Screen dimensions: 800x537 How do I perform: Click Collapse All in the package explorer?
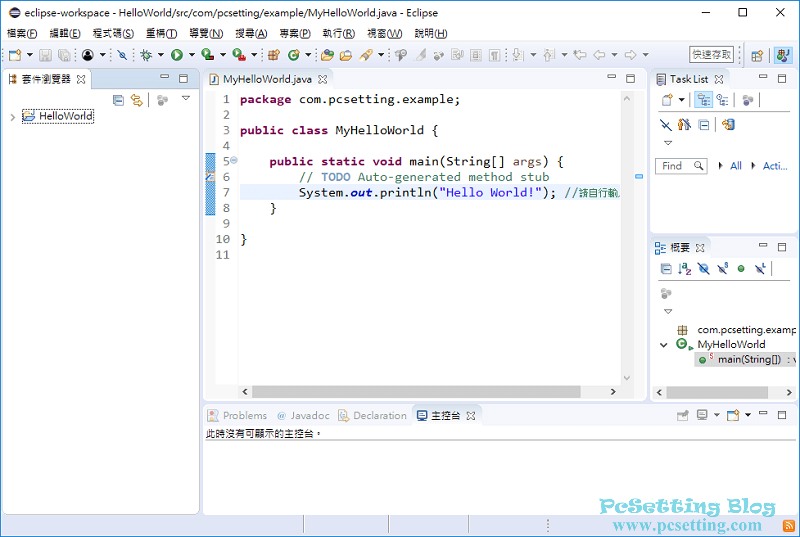tap(118, 100)
